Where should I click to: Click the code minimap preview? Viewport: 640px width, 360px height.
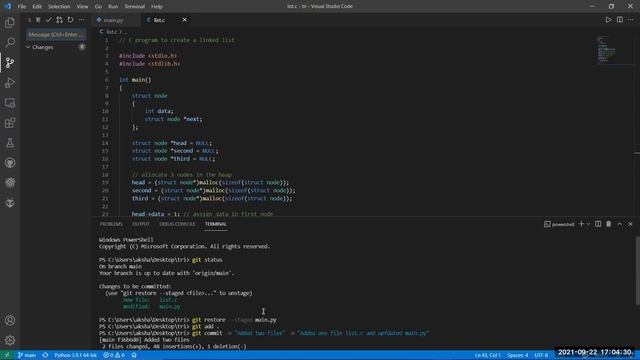click(606, 50)
